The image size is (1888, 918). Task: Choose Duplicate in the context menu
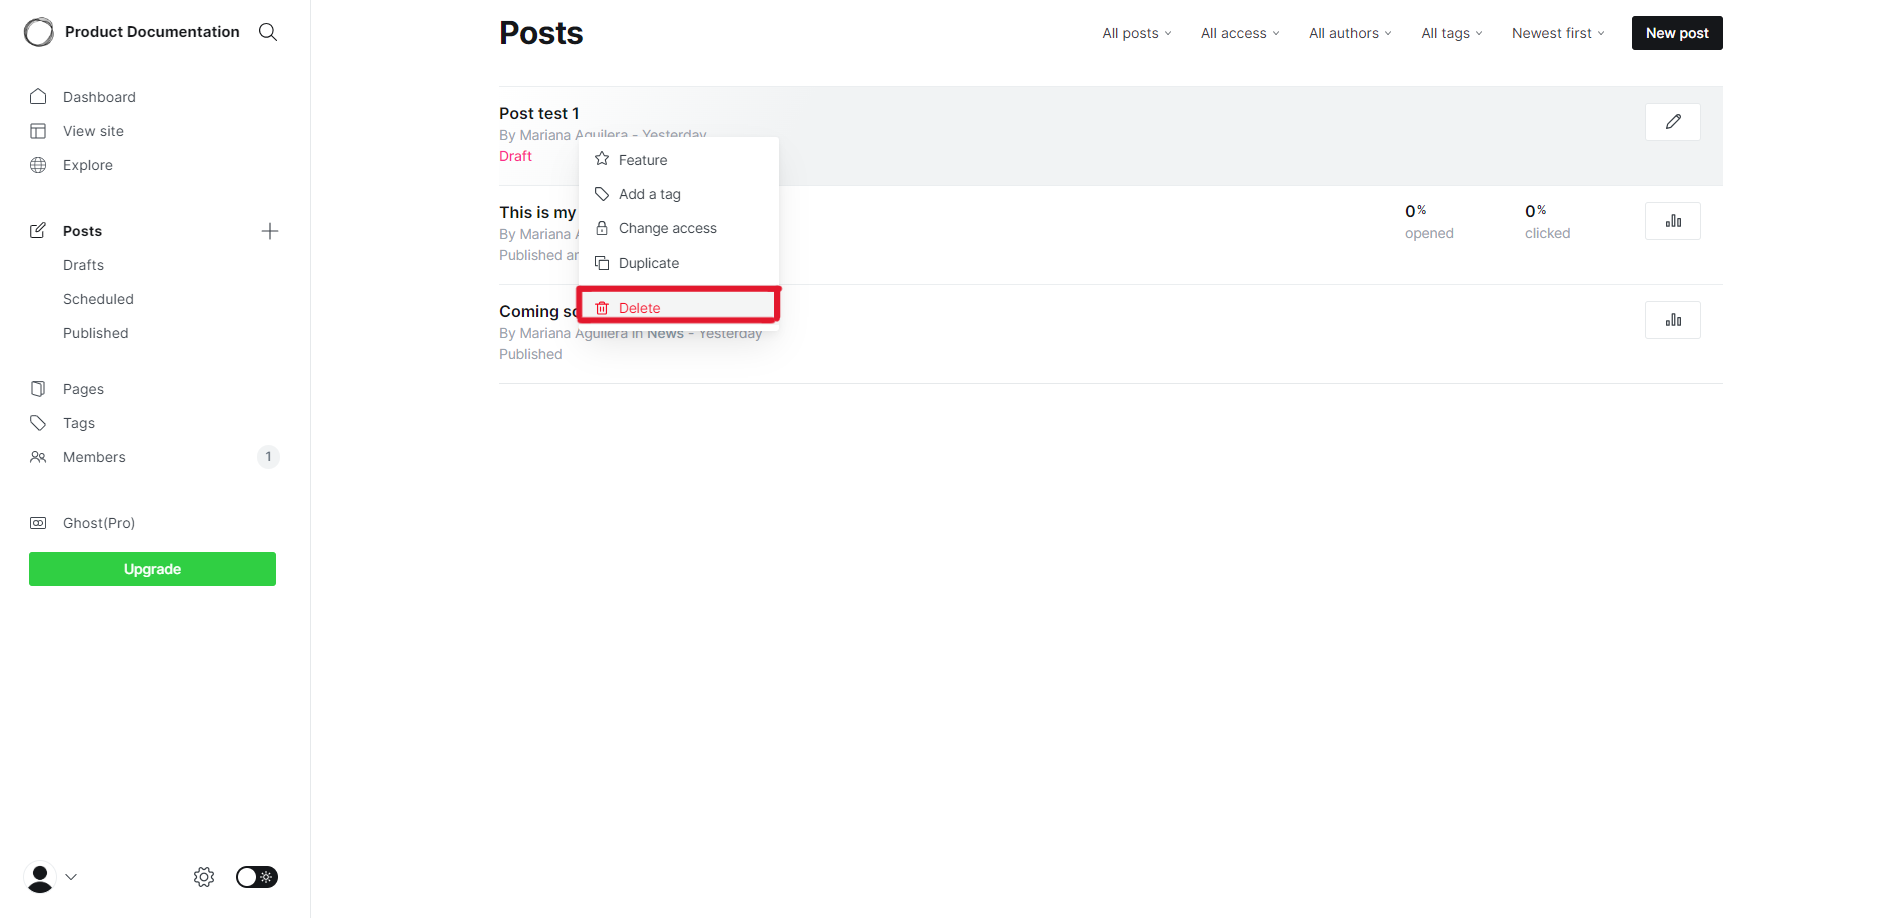click(x=648, y=263)
